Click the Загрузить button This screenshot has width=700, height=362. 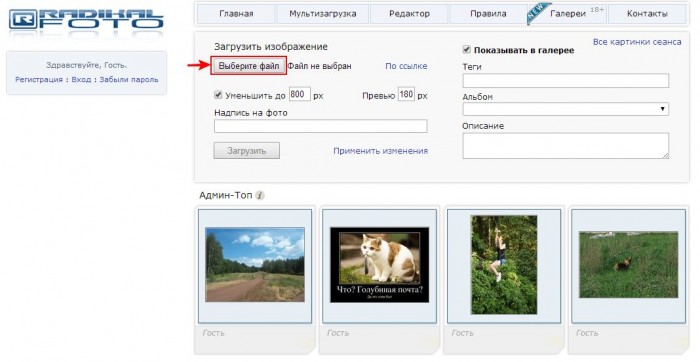(247, 151)
